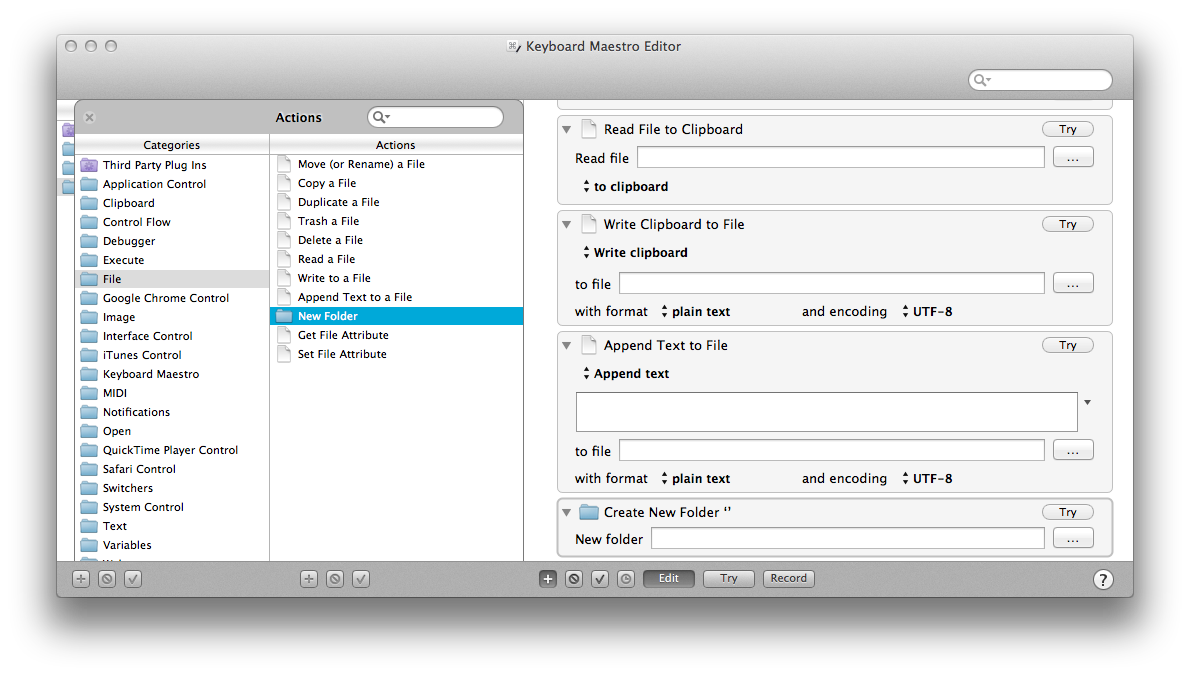
Task: Select the QuickTime Player Control category
Action: click(x=172, y=450)
